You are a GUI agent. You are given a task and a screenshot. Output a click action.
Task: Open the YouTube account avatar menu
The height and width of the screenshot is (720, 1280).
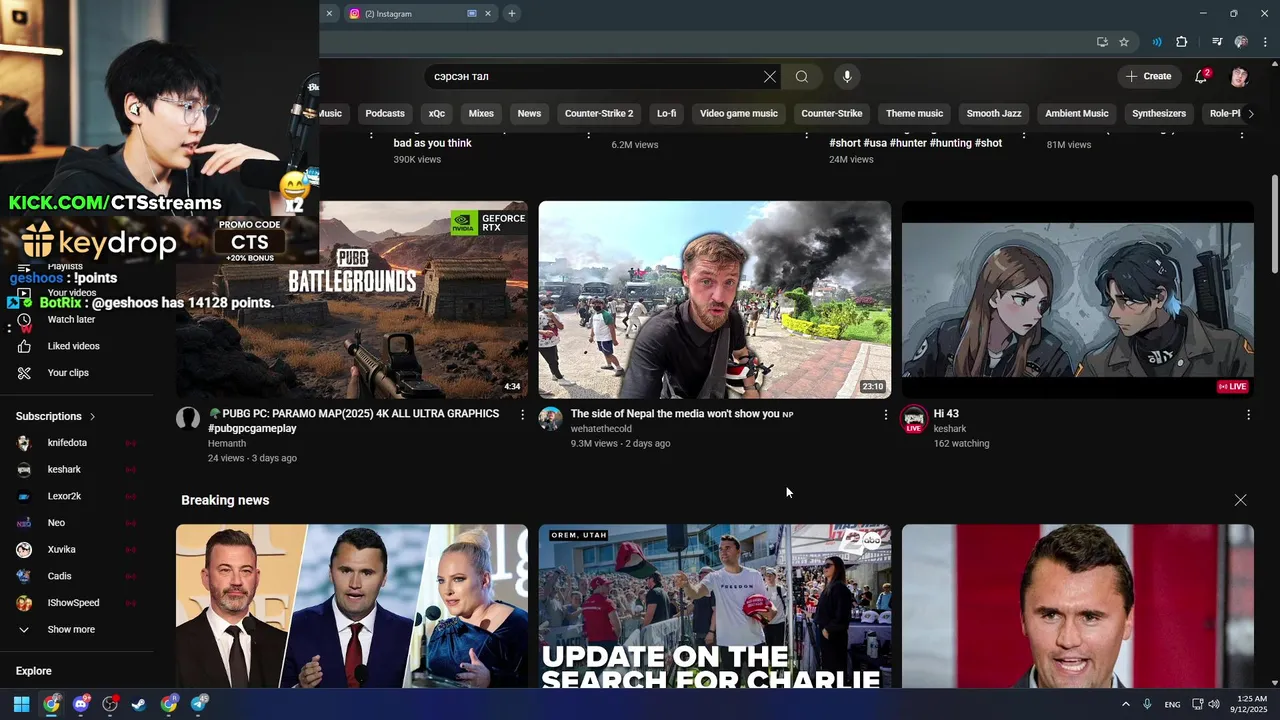coord(1240,76)
